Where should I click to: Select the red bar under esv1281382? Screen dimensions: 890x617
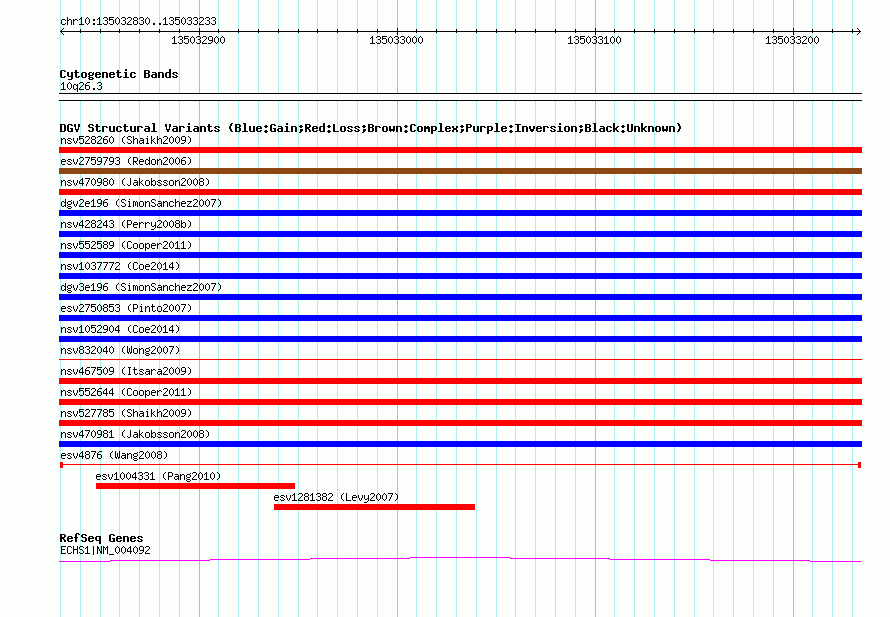[x=374, y=507]
